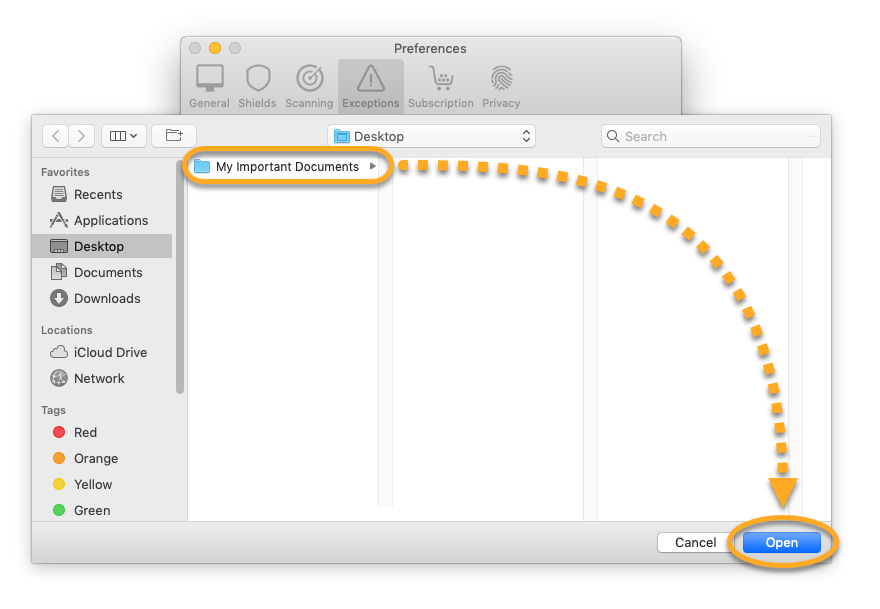Select iCloud Drive location
Image resolution: width=880 pixels, height=609 pixels.
(102, 352)
